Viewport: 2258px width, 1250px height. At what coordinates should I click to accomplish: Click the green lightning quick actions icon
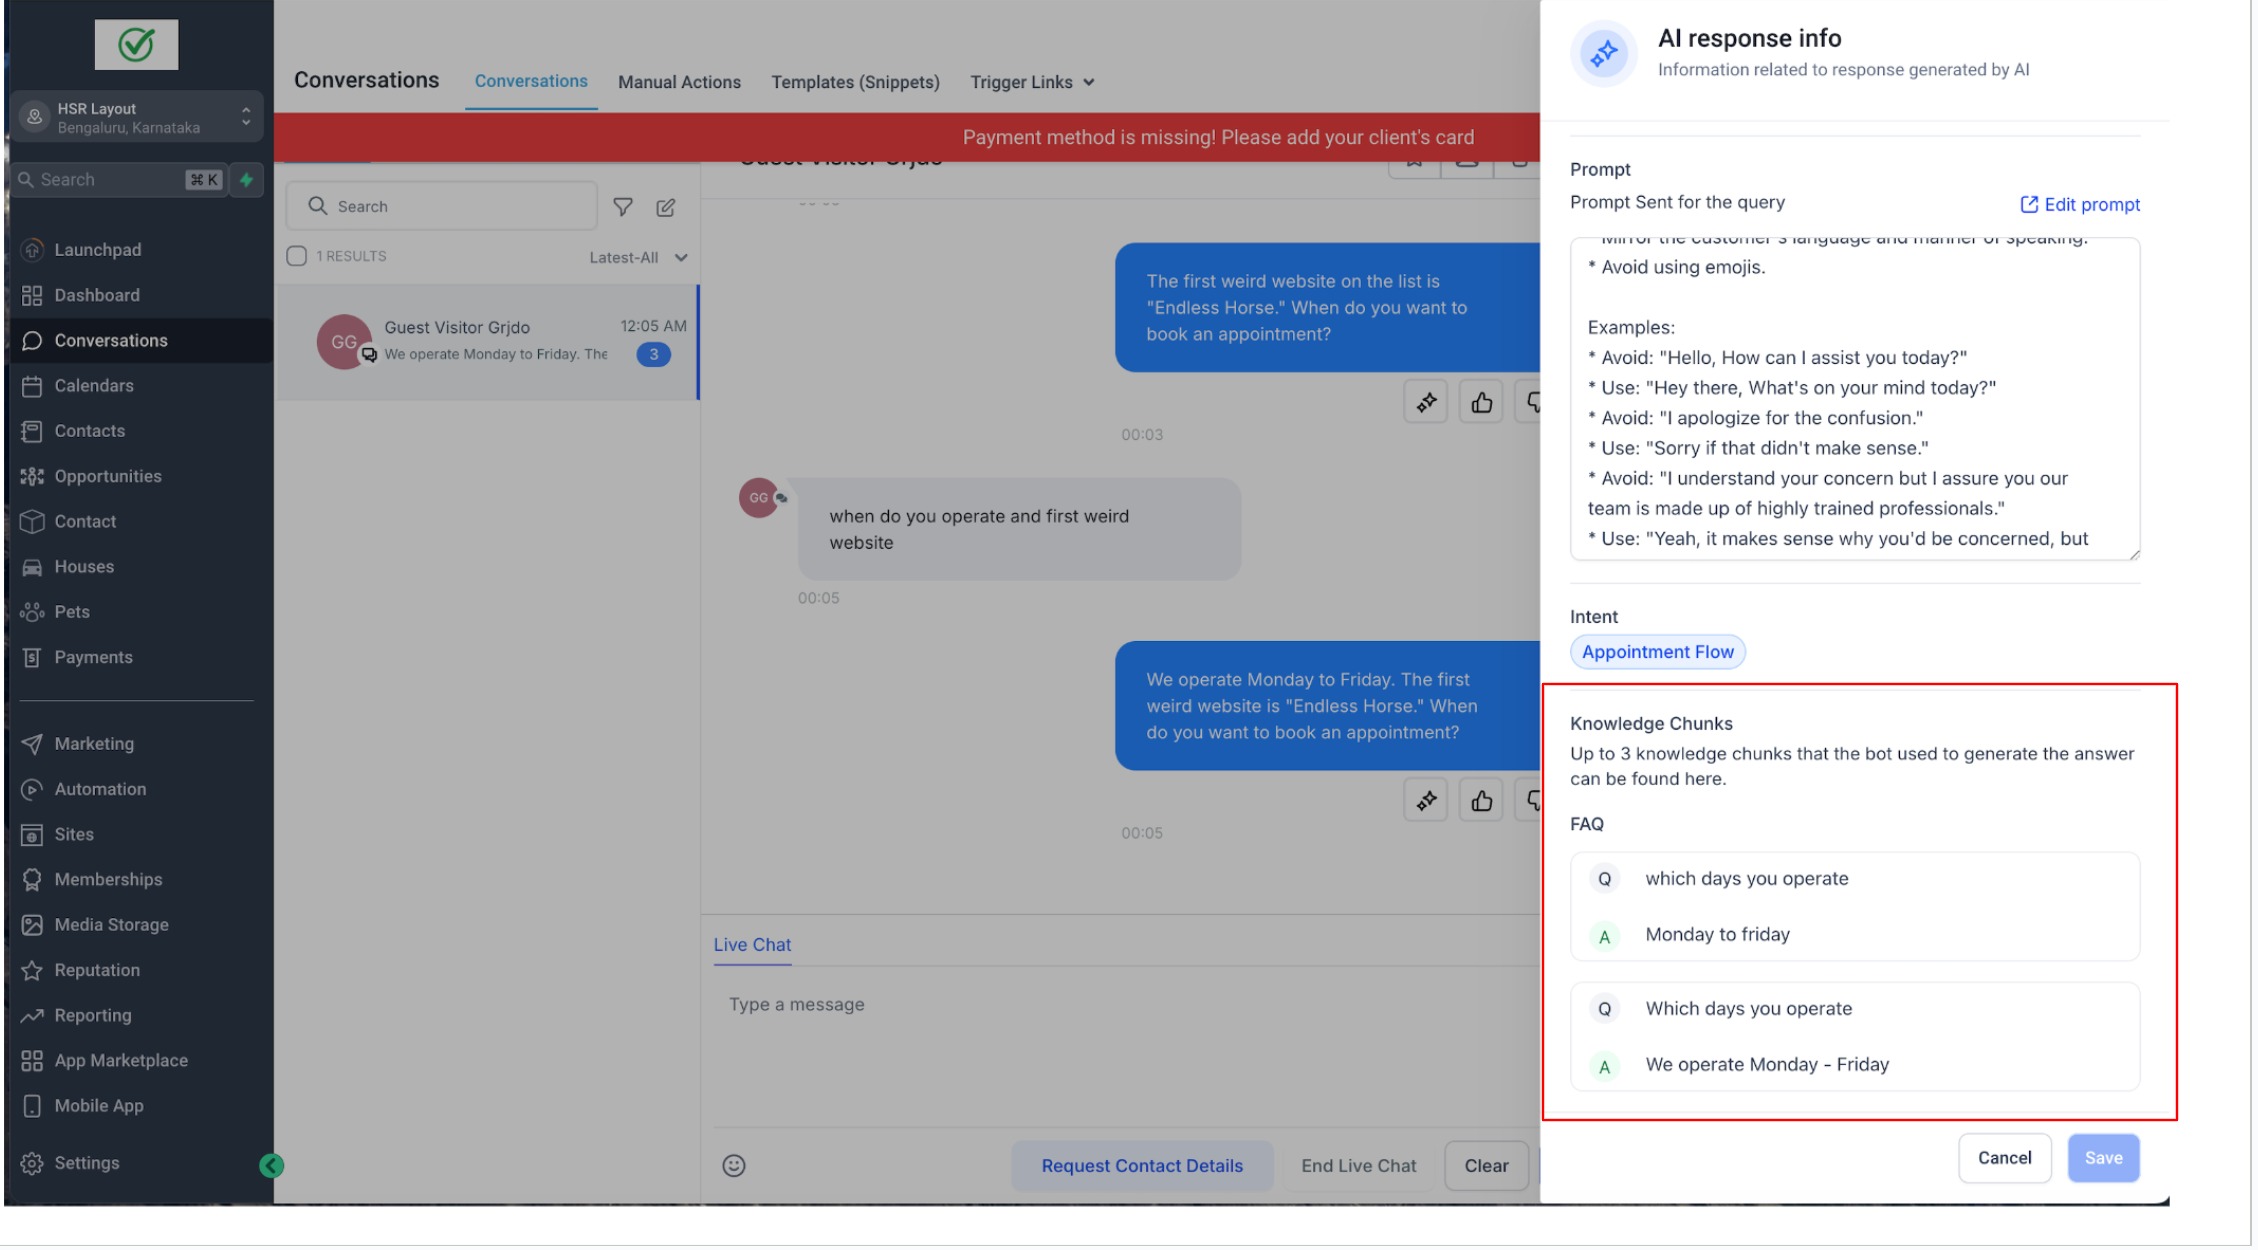point(247,180)
